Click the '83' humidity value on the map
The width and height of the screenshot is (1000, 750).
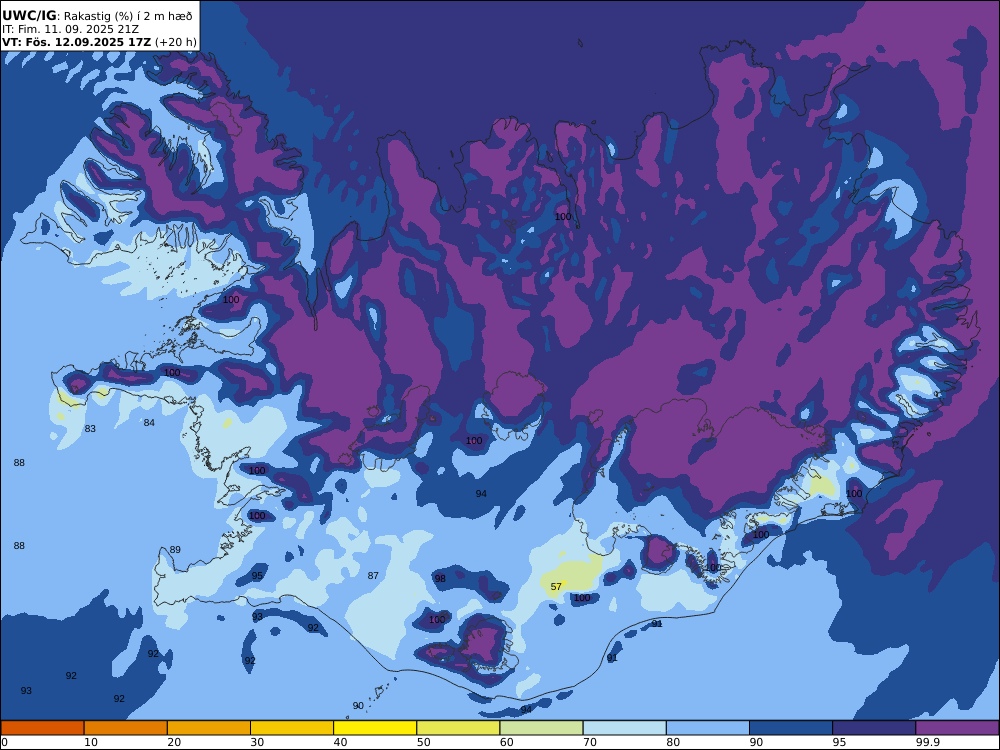pos(91,429)
